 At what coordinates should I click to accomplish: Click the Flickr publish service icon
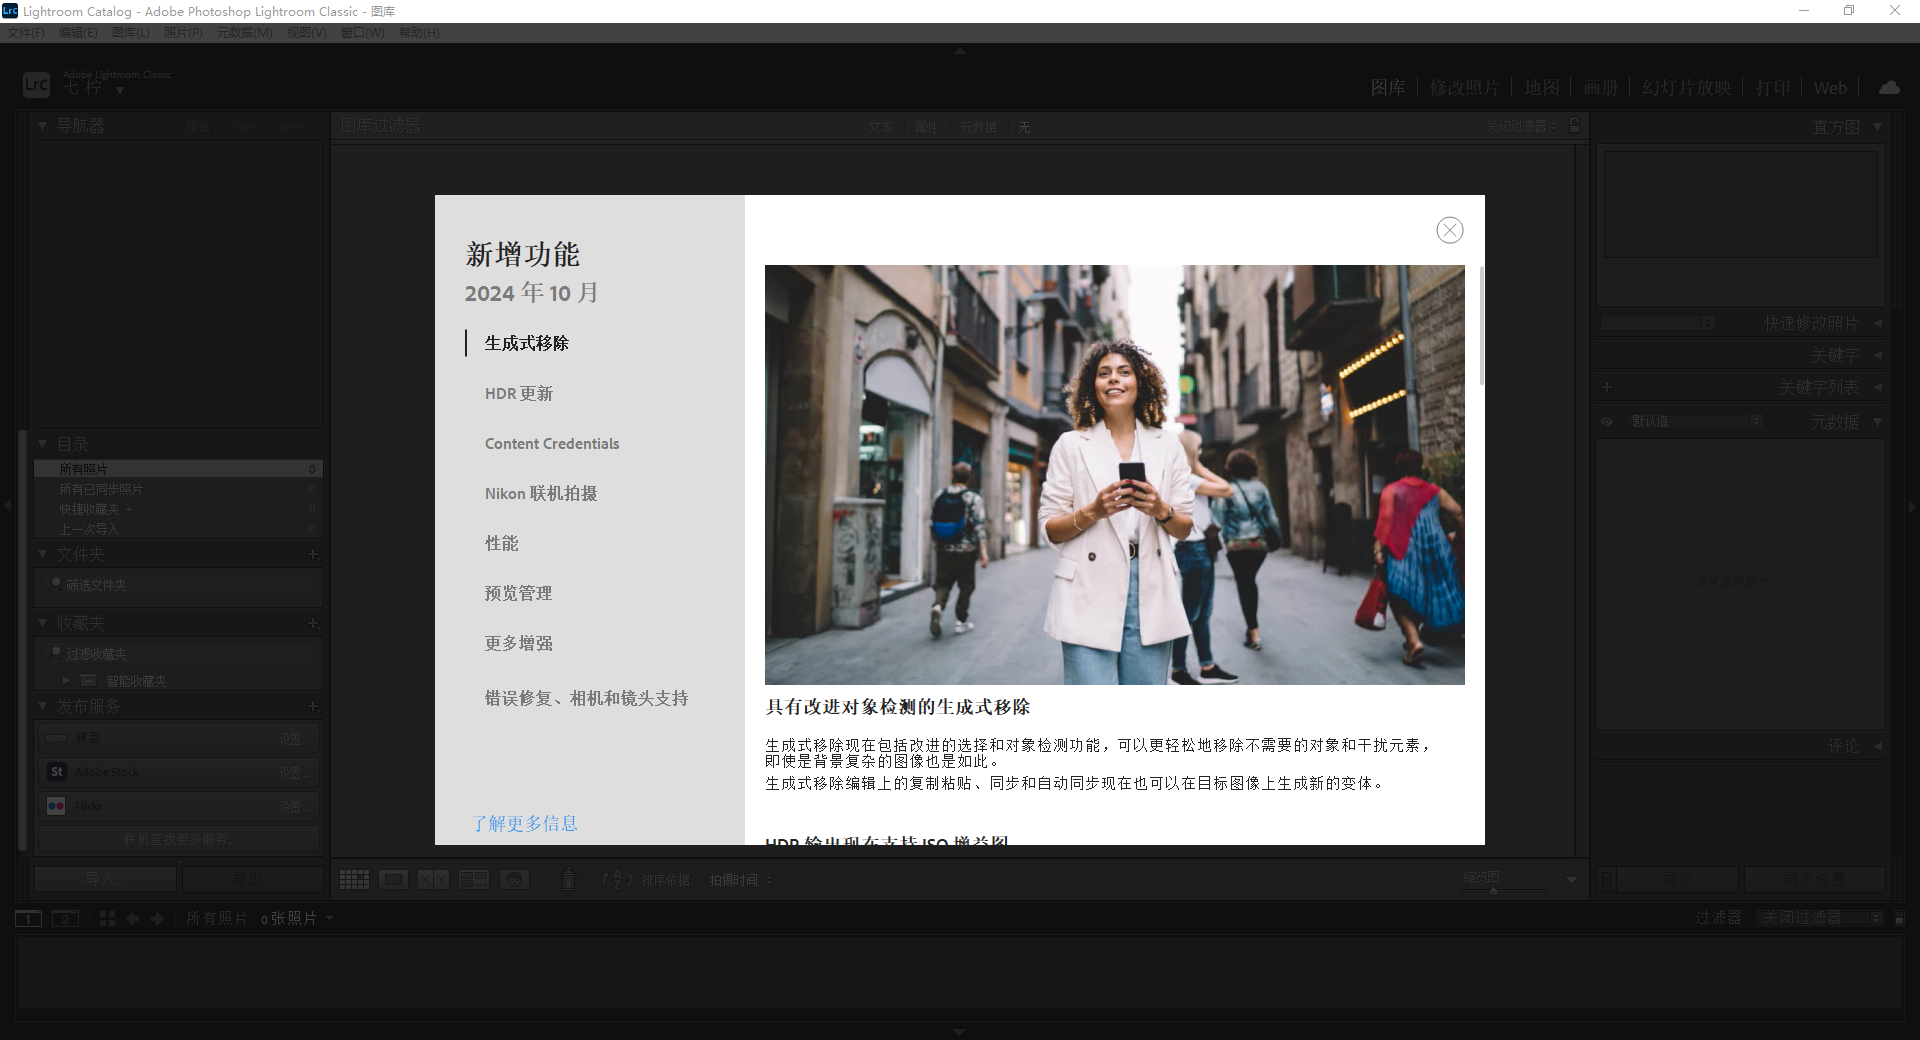point(57,806)
